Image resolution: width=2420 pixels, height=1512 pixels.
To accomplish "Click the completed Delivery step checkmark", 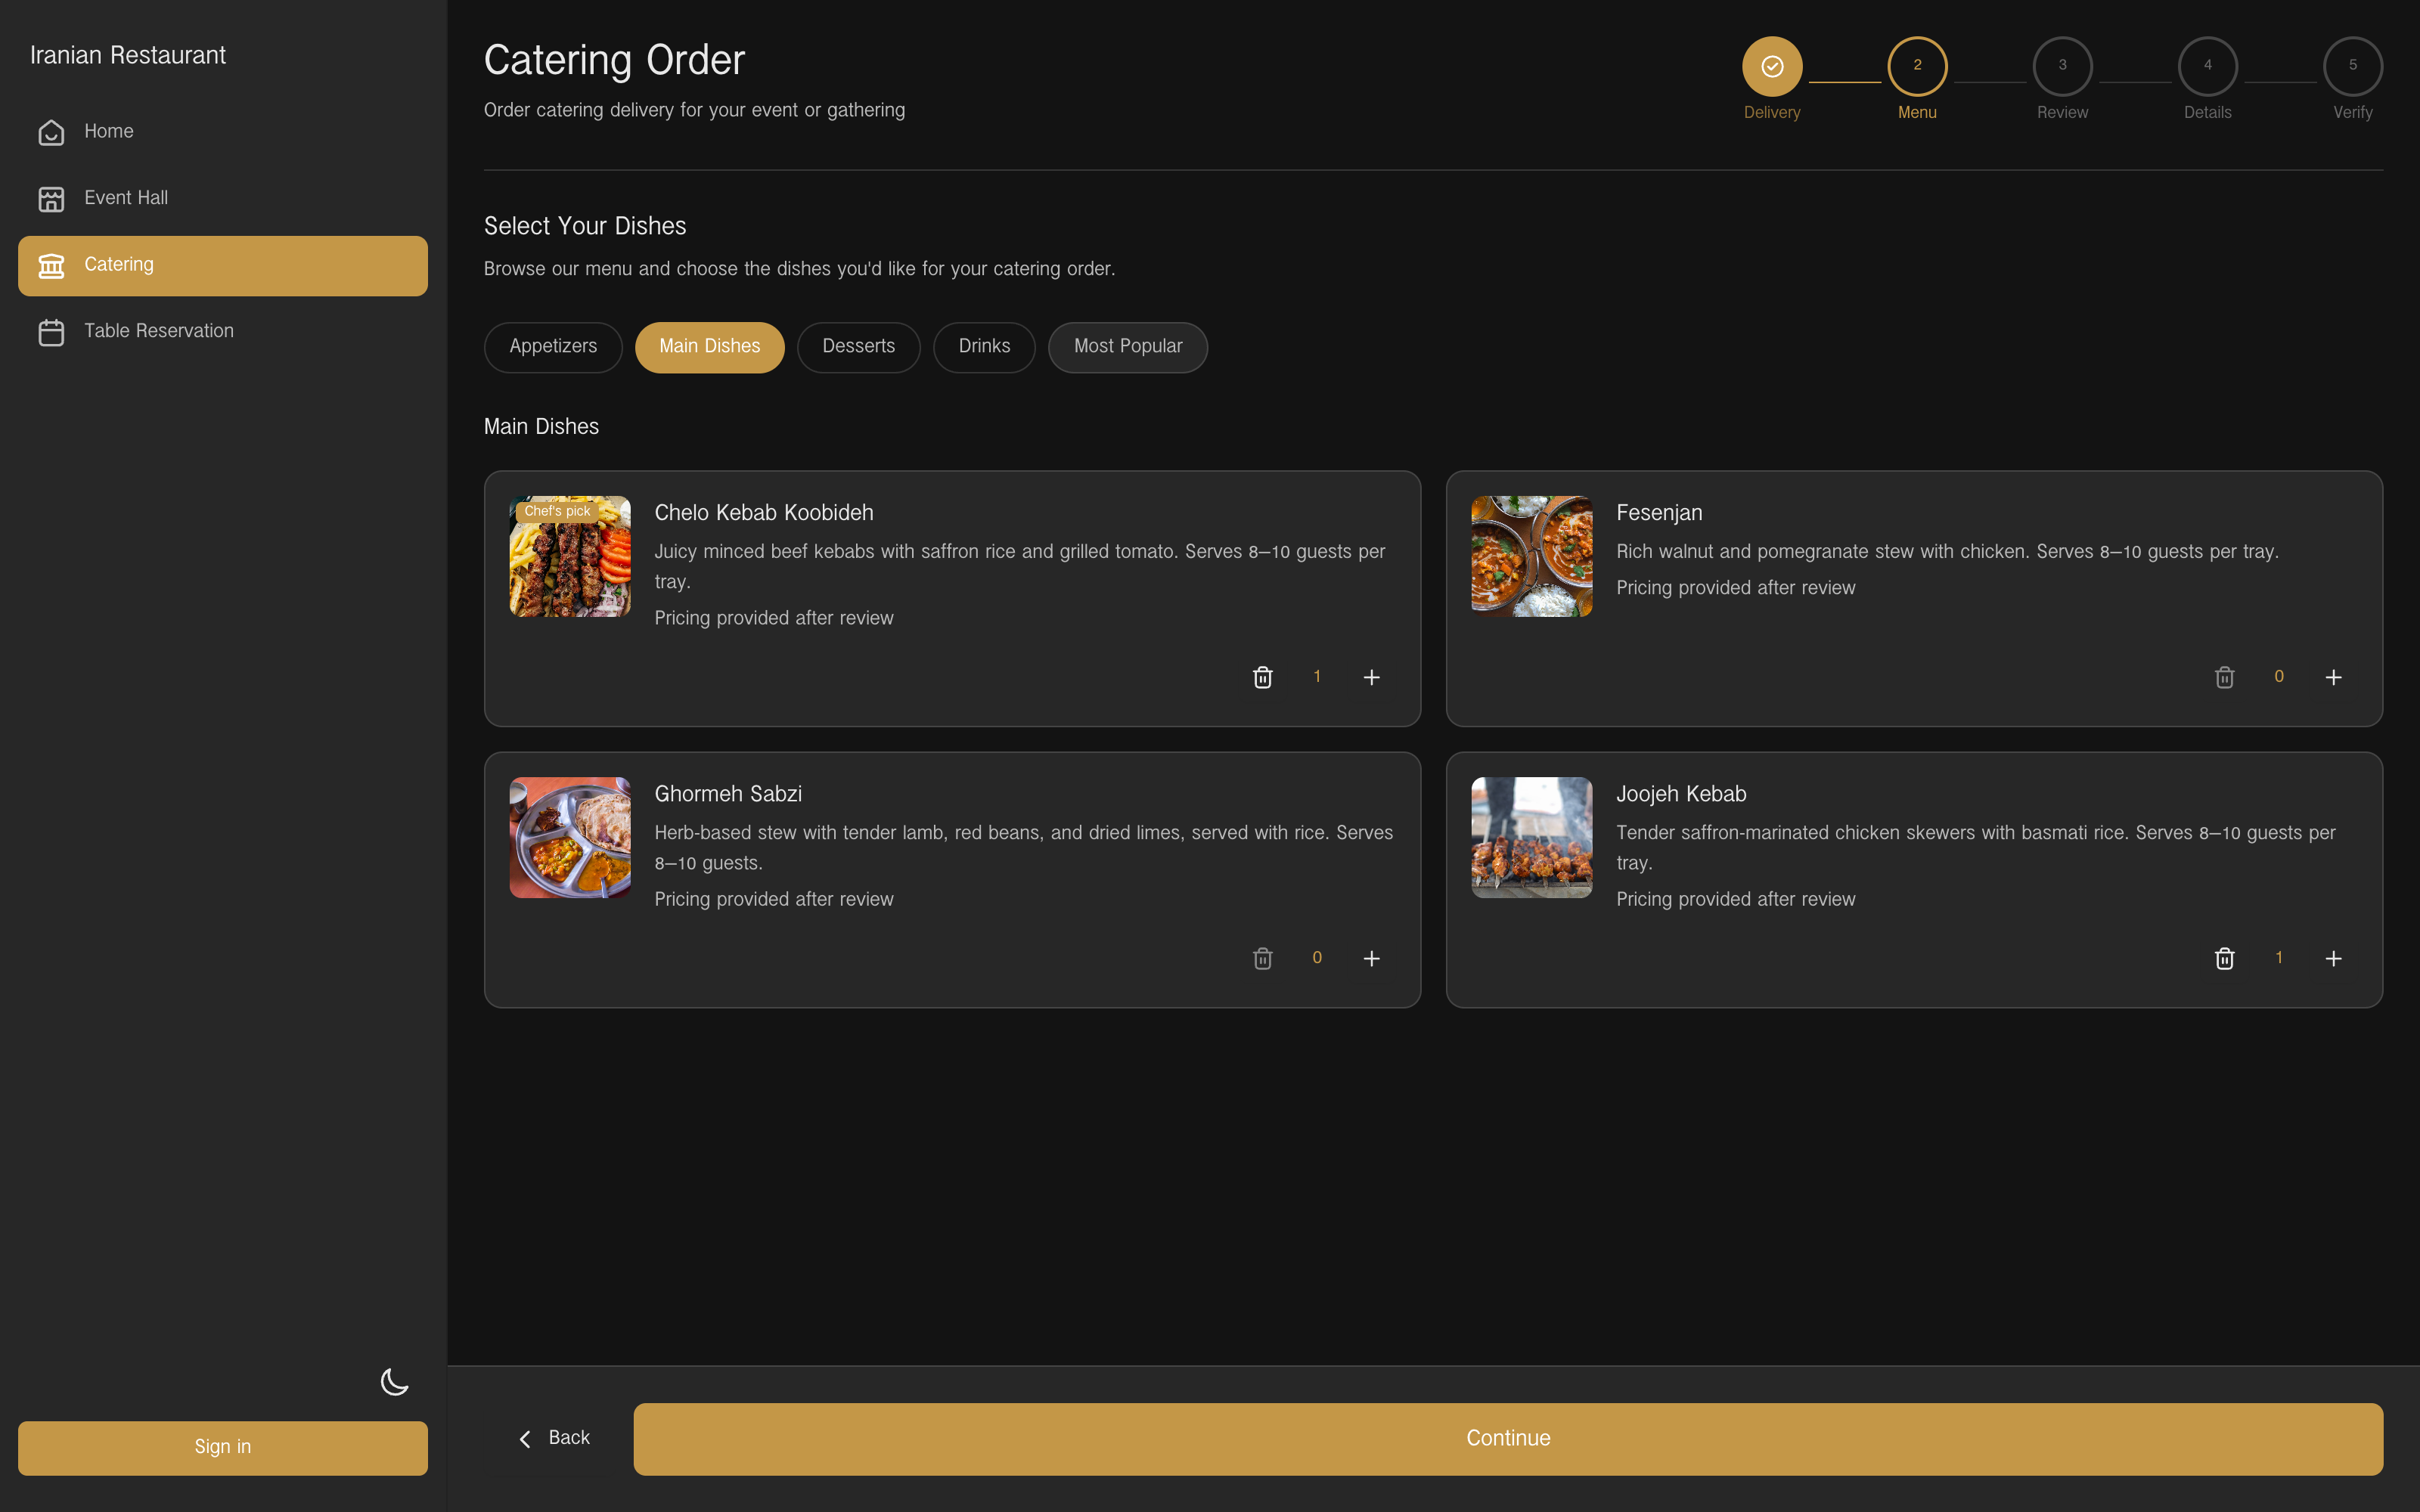I will point(1772,66).
